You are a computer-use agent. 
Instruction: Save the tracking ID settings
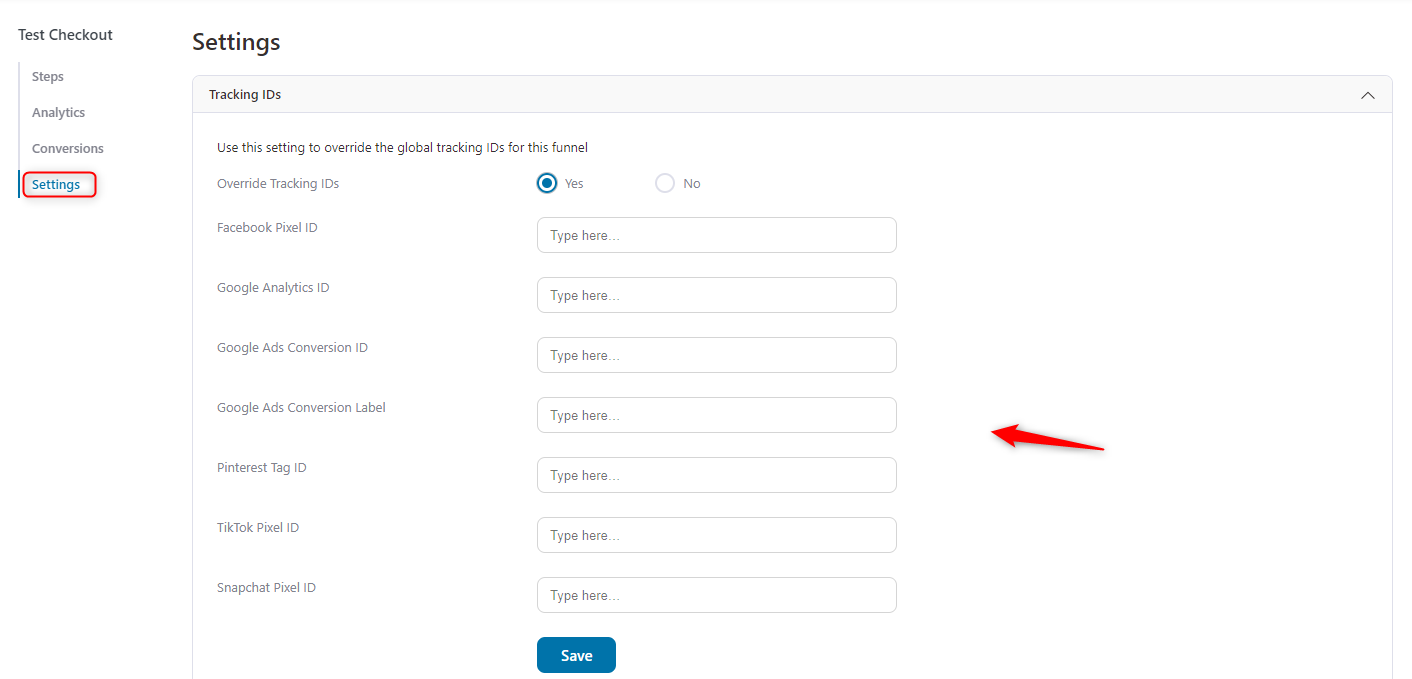tap(576, 655)
